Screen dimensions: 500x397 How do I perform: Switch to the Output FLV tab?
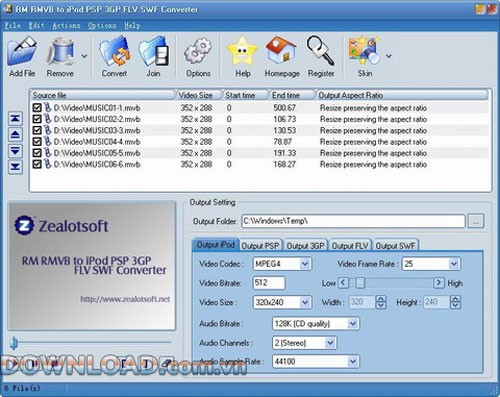[x=350, y=246]
